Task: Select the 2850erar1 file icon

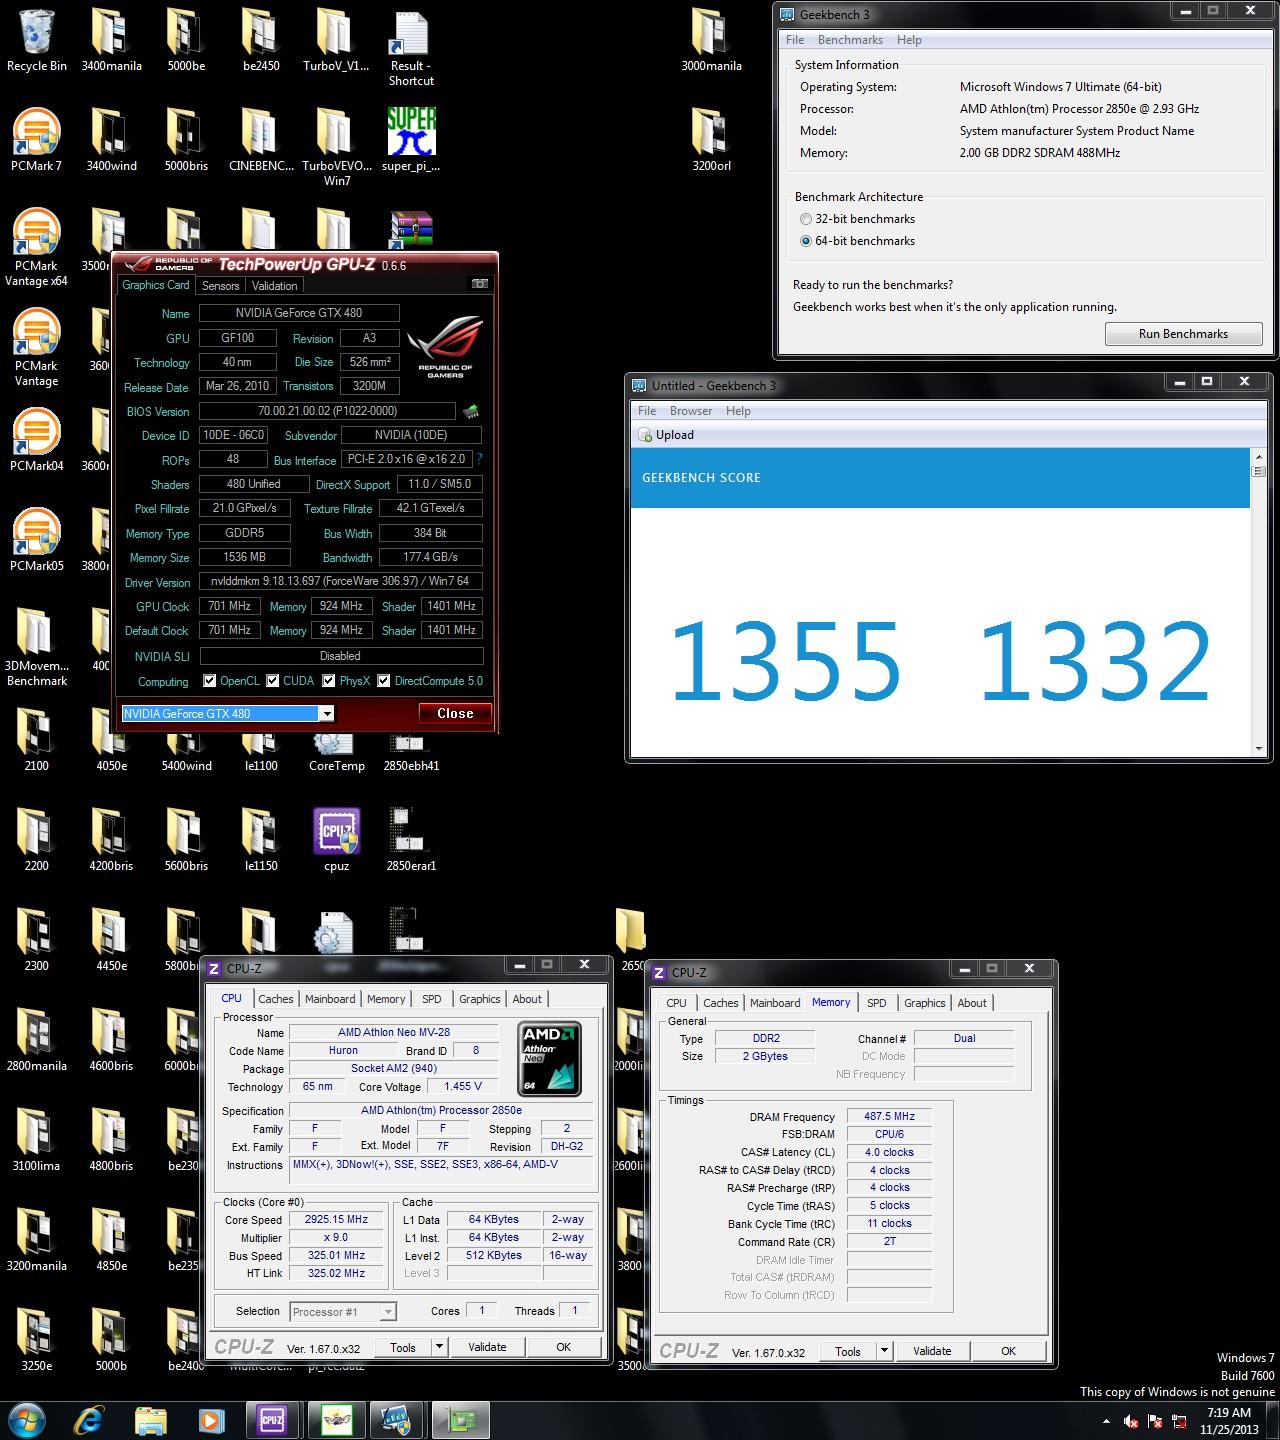Action: tap(411, 841)
